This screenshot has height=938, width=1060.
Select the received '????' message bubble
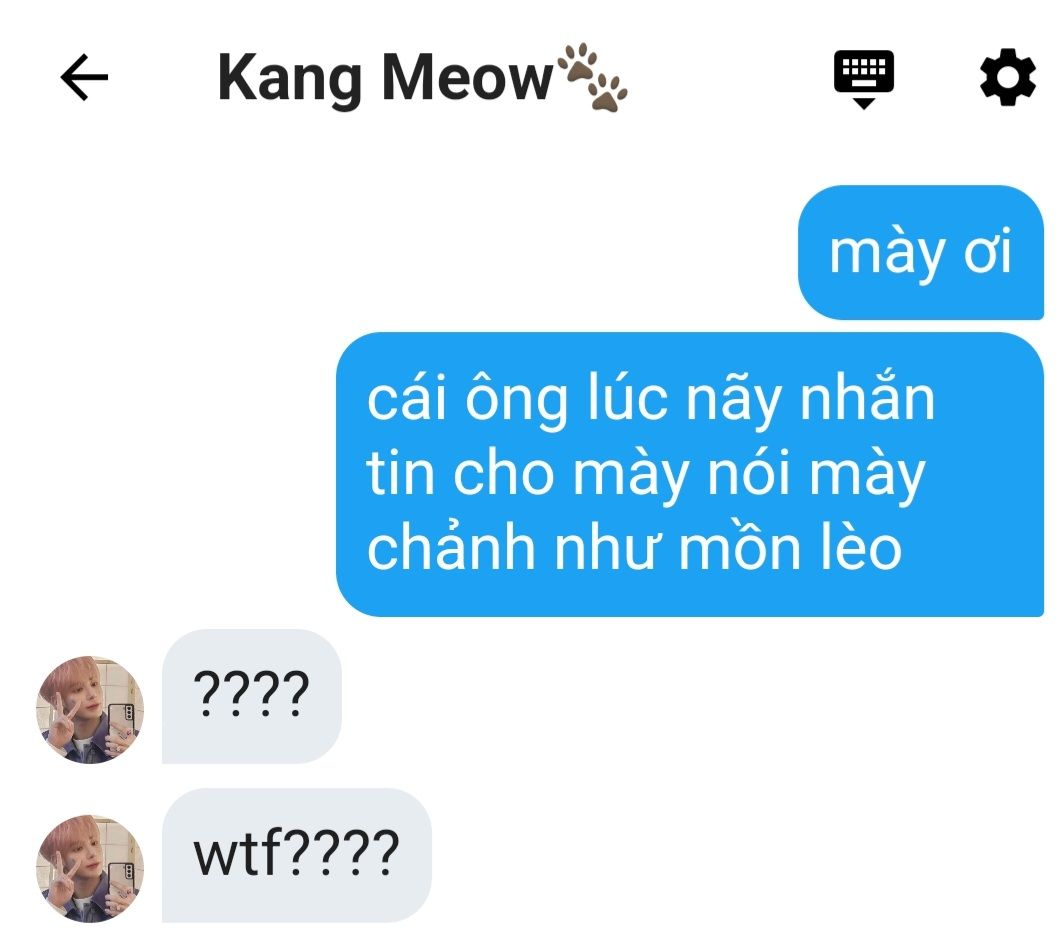[x=251, y=696]
